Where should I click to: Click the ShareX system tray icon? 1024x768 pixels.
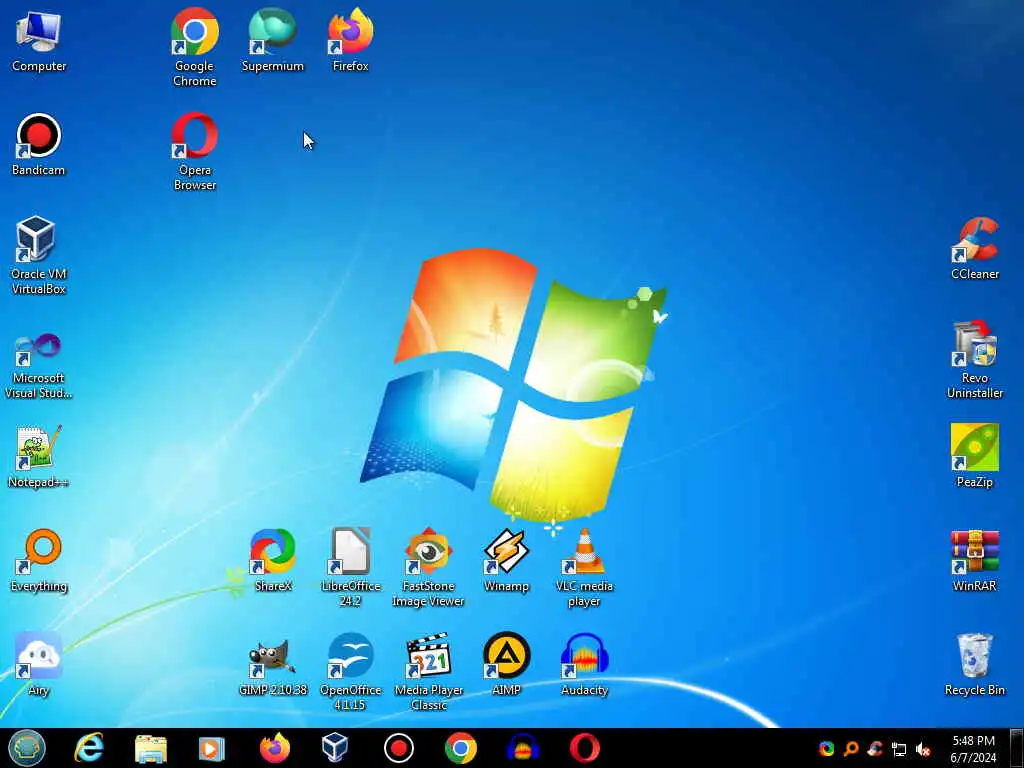pos(827,748)
